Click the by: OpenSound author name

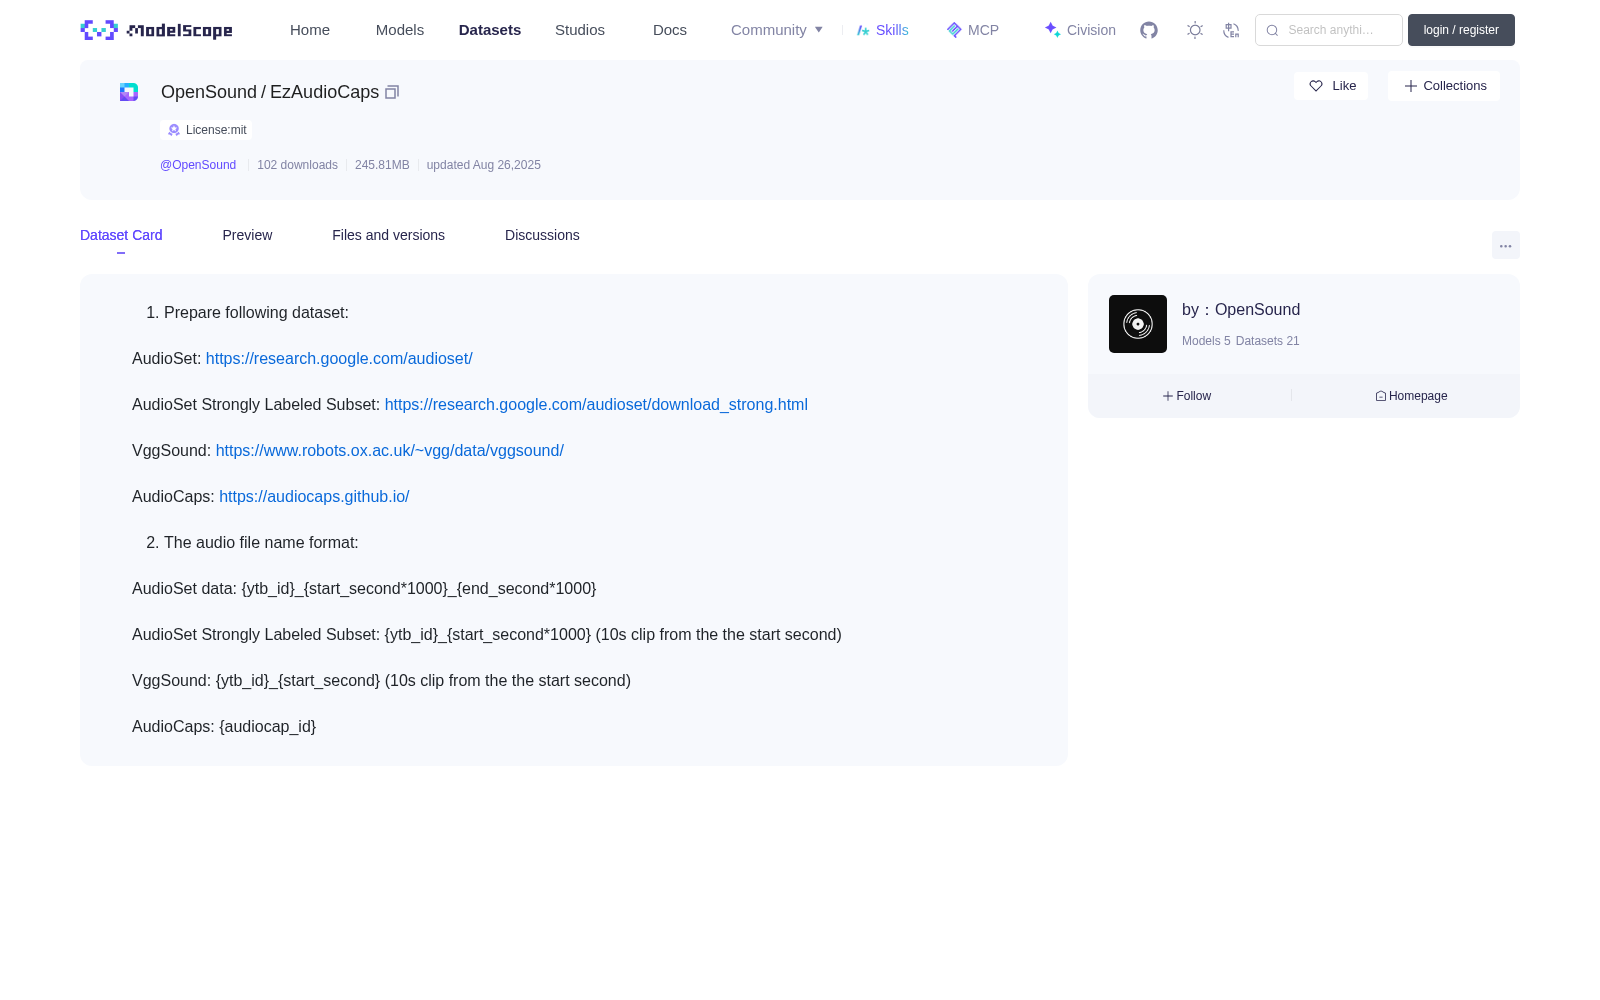coord(1241,310)
